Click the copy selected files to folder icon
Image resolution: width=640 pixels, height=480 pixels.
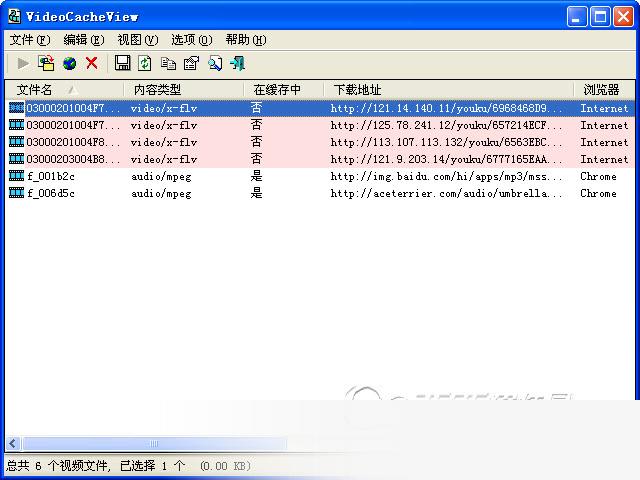coord(46,63)
